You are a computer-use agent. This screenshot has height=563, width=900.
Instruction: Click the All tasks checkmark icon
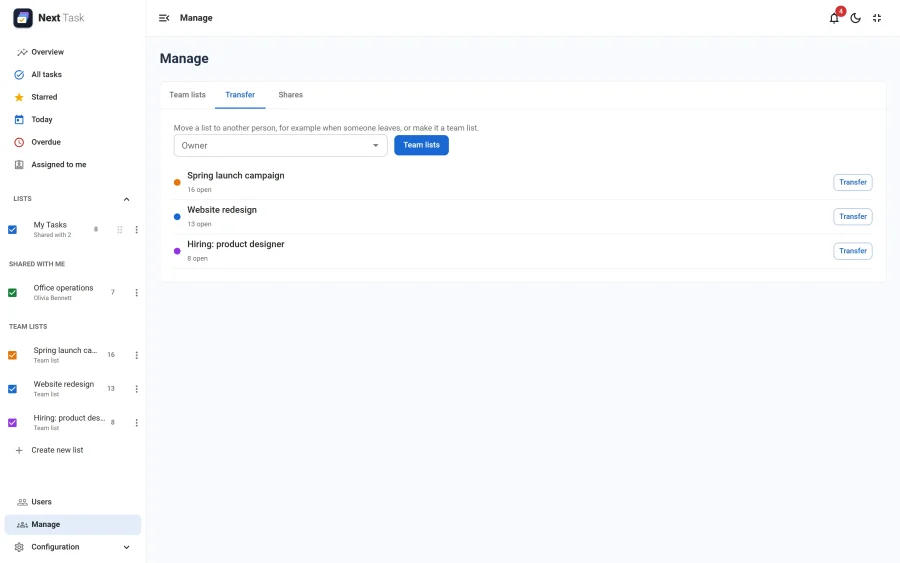(19, 75)
